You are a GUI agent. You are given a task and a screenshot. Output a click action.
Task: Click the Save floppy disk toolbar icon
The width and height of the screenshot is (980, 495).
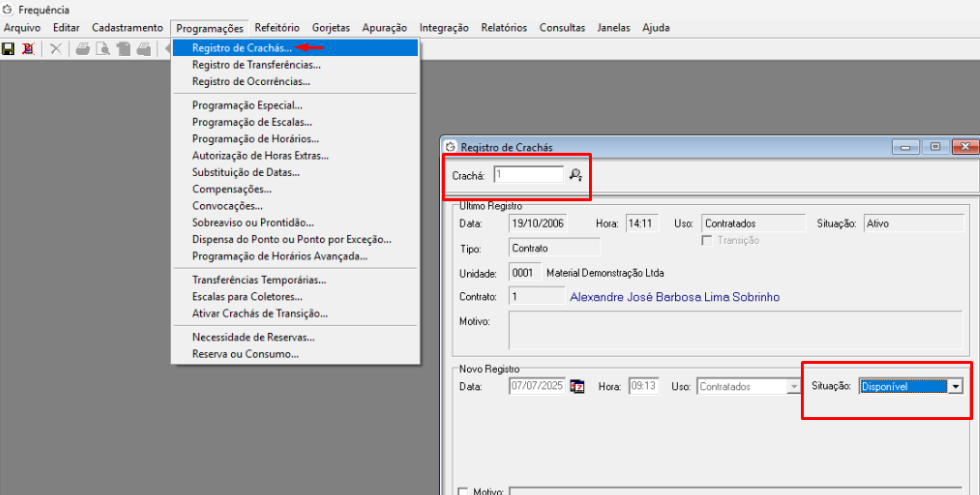click(x=8, y=48)
